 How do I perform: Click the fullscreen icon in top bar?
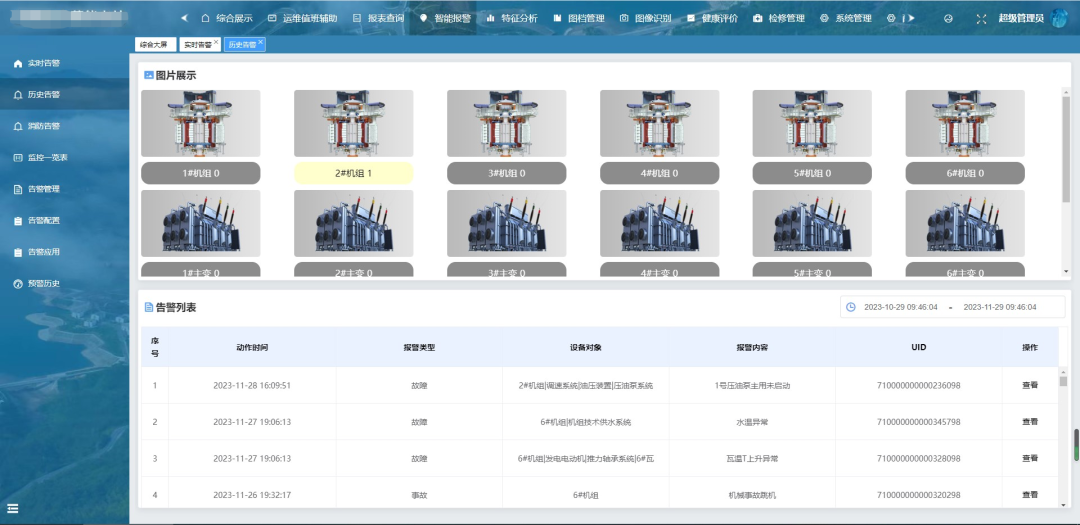(980, 18)
